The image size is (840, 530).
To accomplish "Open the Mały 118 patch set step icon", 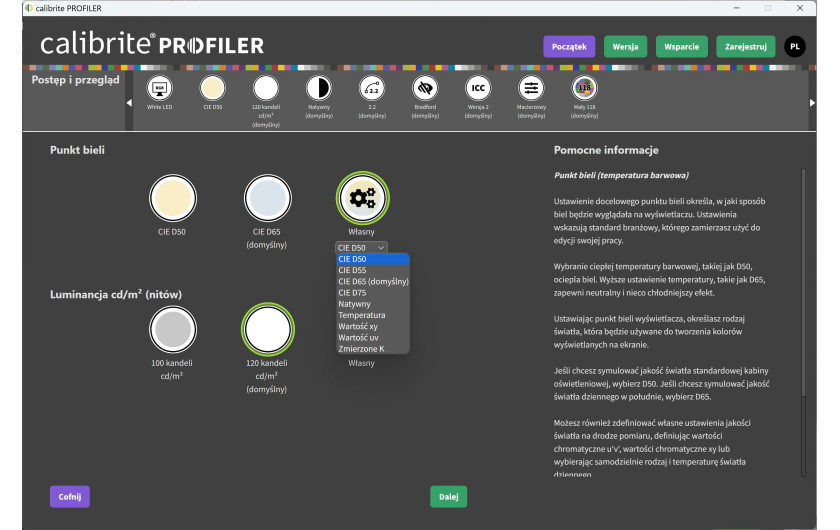I will pos(584,88).
